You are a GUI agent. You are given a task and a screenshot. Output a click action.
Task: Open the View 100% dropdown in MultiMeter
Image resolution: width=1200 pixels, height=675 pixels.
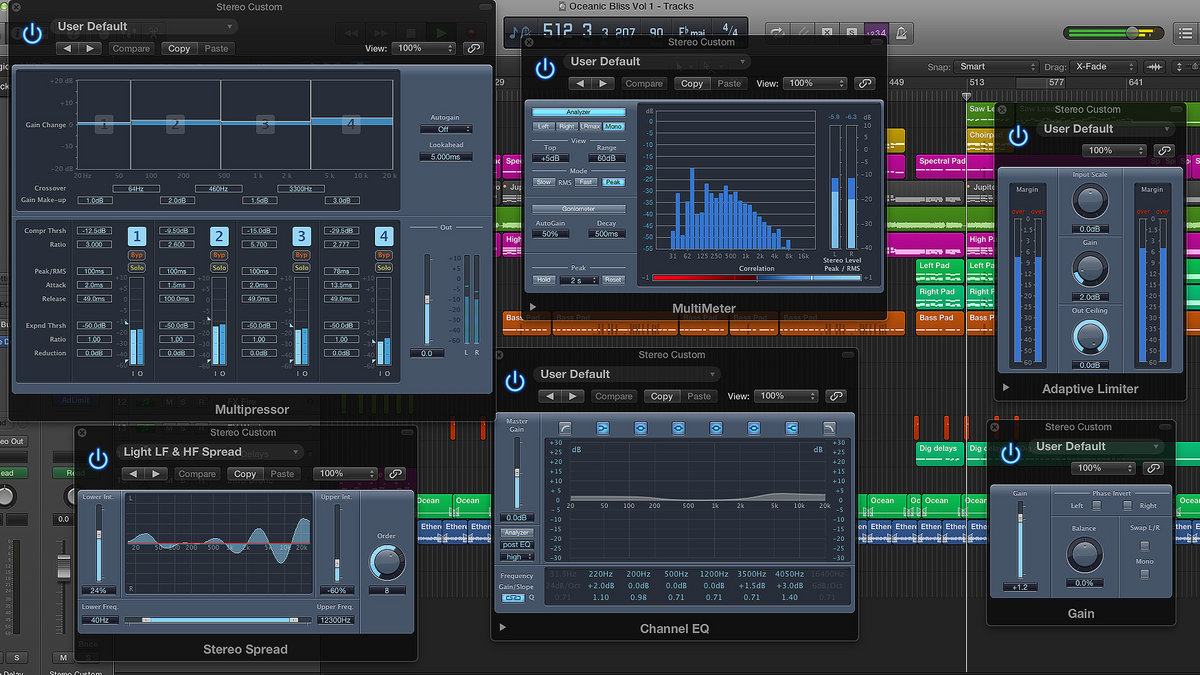(x=813, y=84)
